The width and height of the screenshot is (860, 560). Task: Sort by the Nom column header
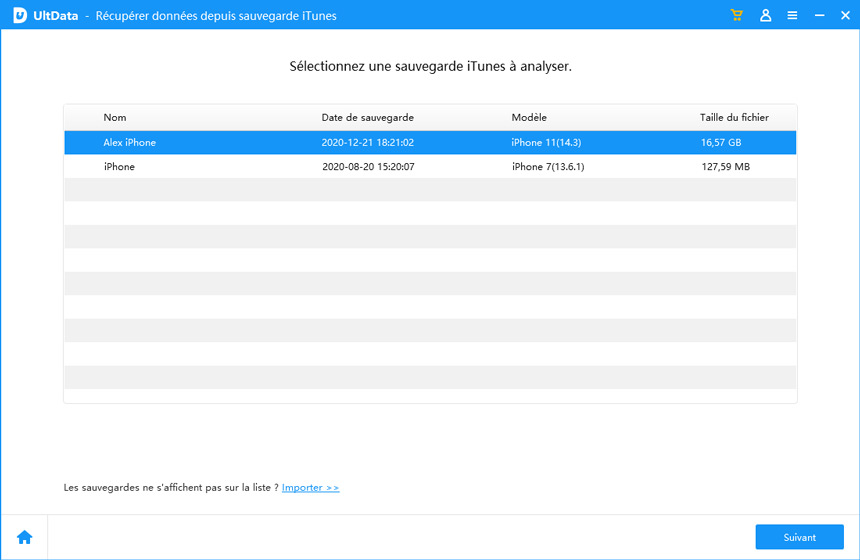[115, 118]
